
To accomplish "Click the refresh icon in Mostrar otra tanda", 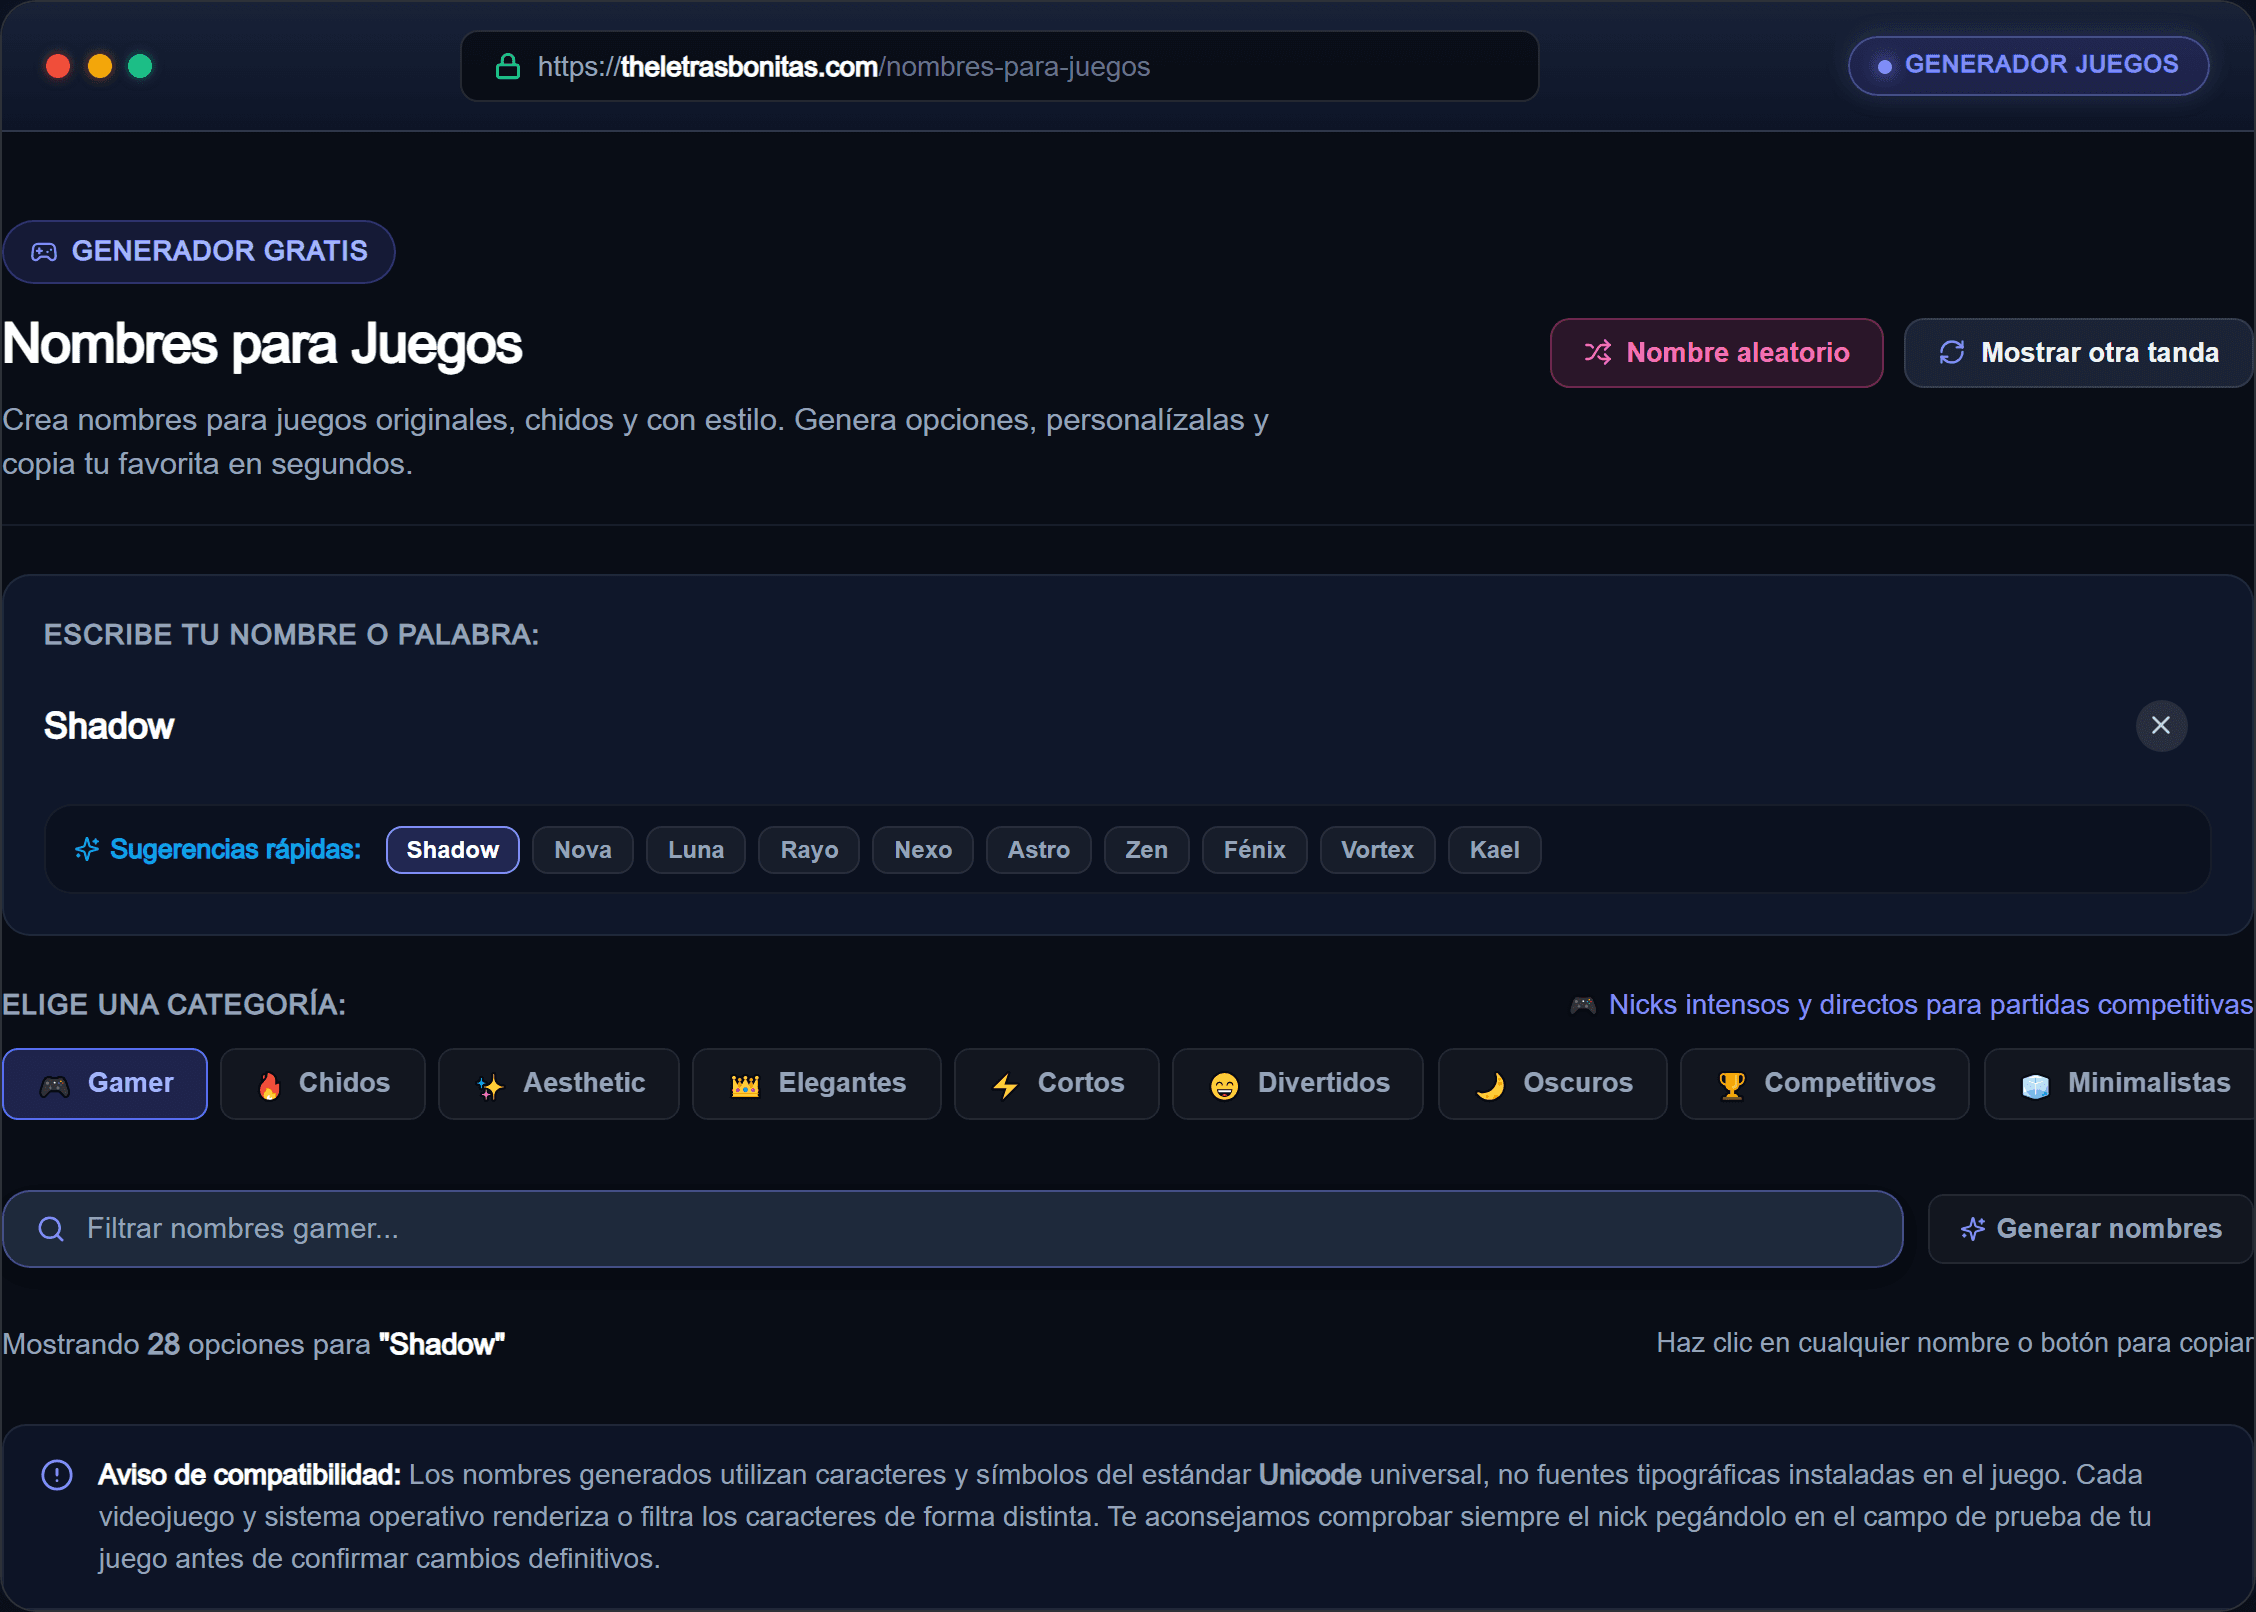I will pos(1952,352).
